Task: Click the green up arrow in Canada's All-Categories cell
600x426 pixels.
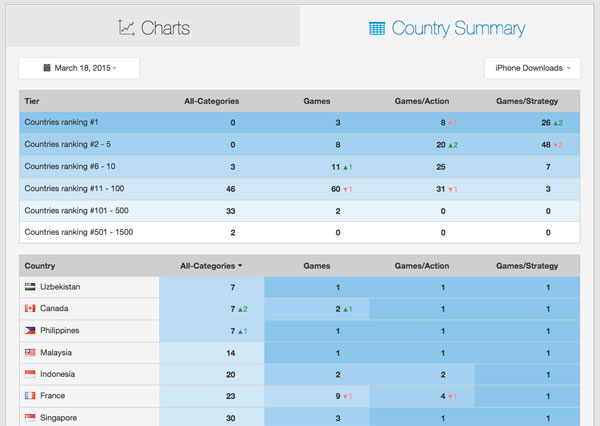Action: click(240, 310)
